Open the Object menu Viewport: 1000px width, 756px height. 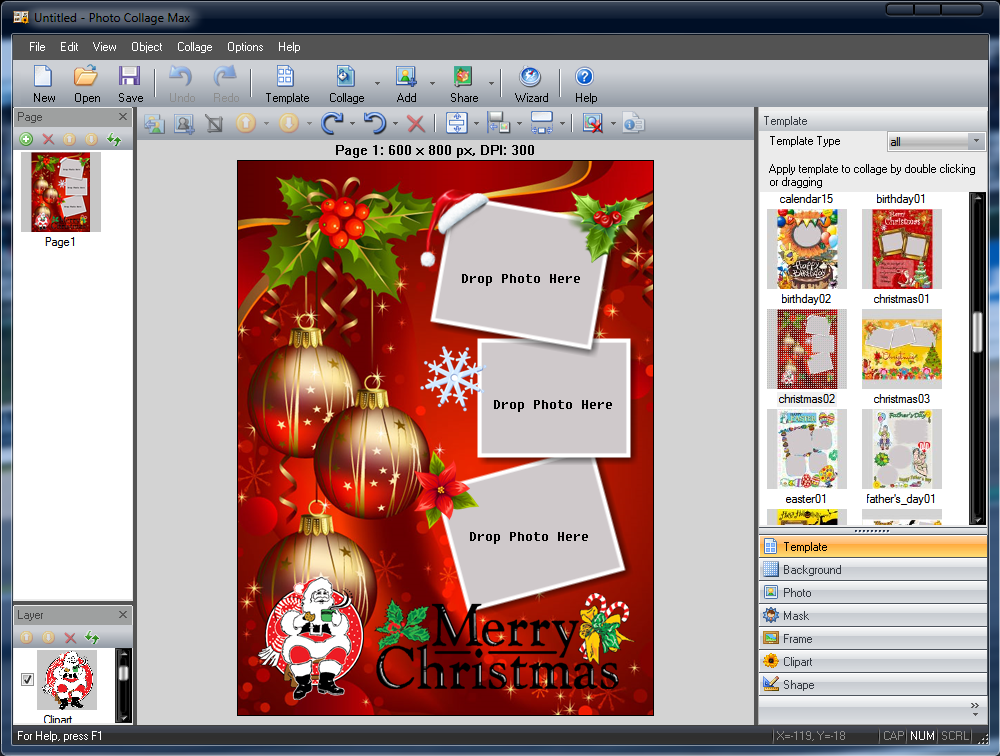(147, 47)
